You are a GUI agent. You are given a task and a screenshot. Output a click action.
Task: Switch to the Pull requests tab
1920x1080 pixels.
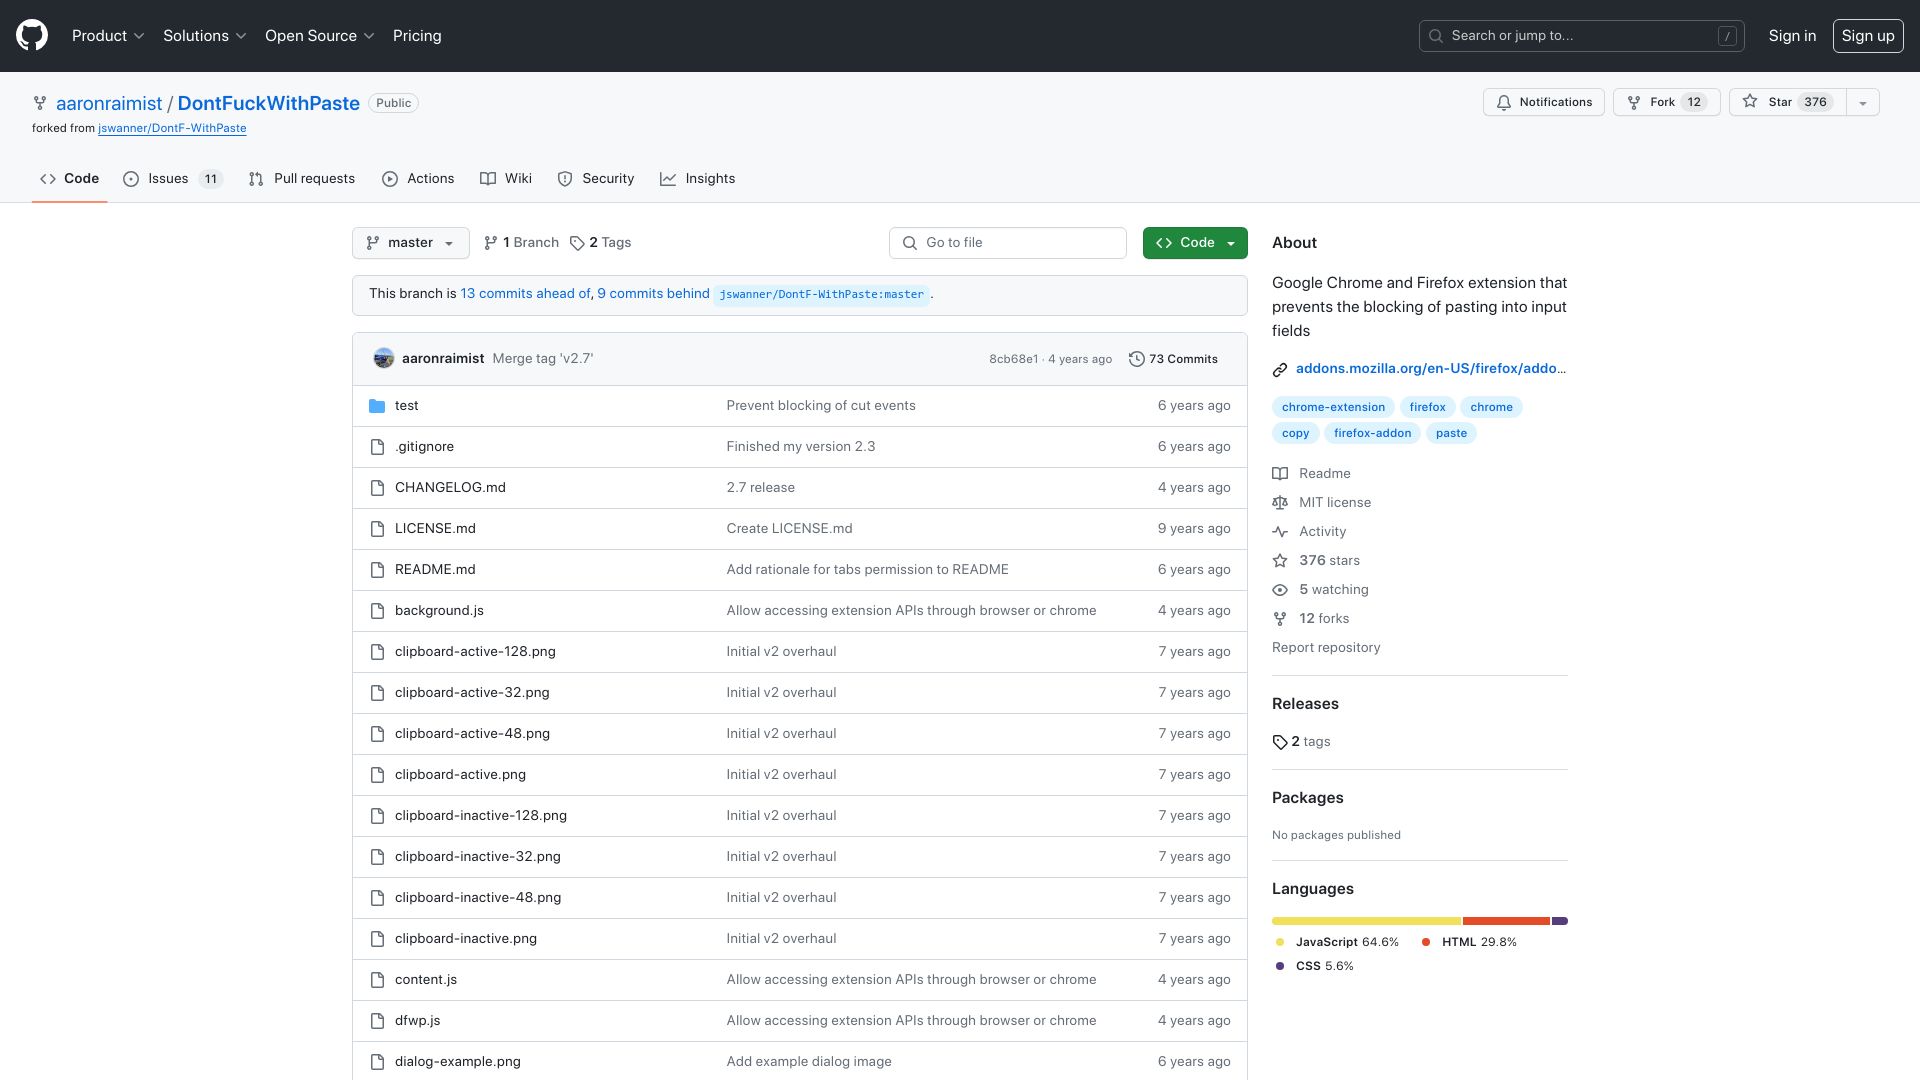pos(302,179)
